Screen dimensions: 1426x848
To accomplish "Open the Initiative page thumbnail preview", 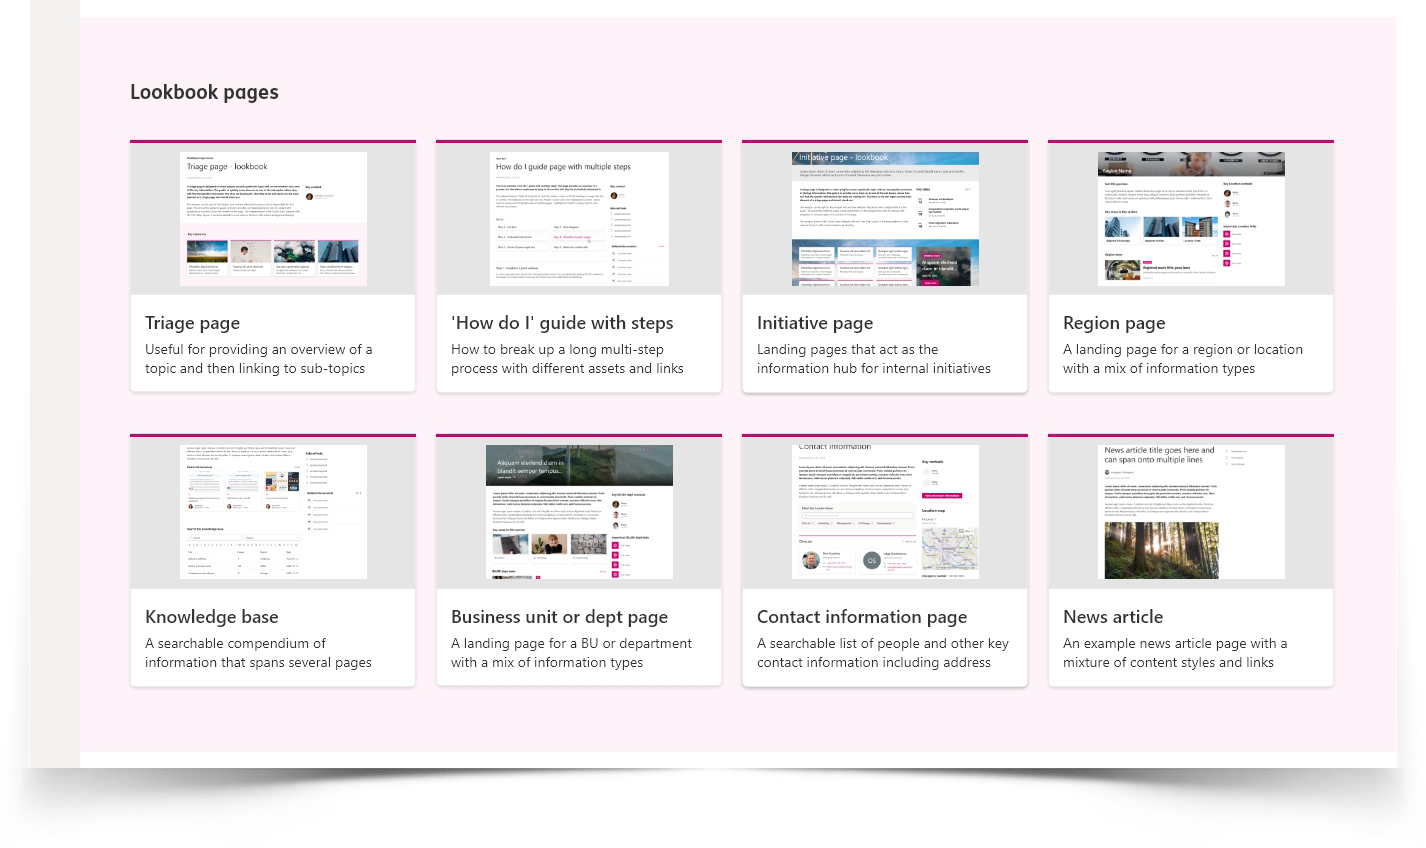I will point(885,219).
